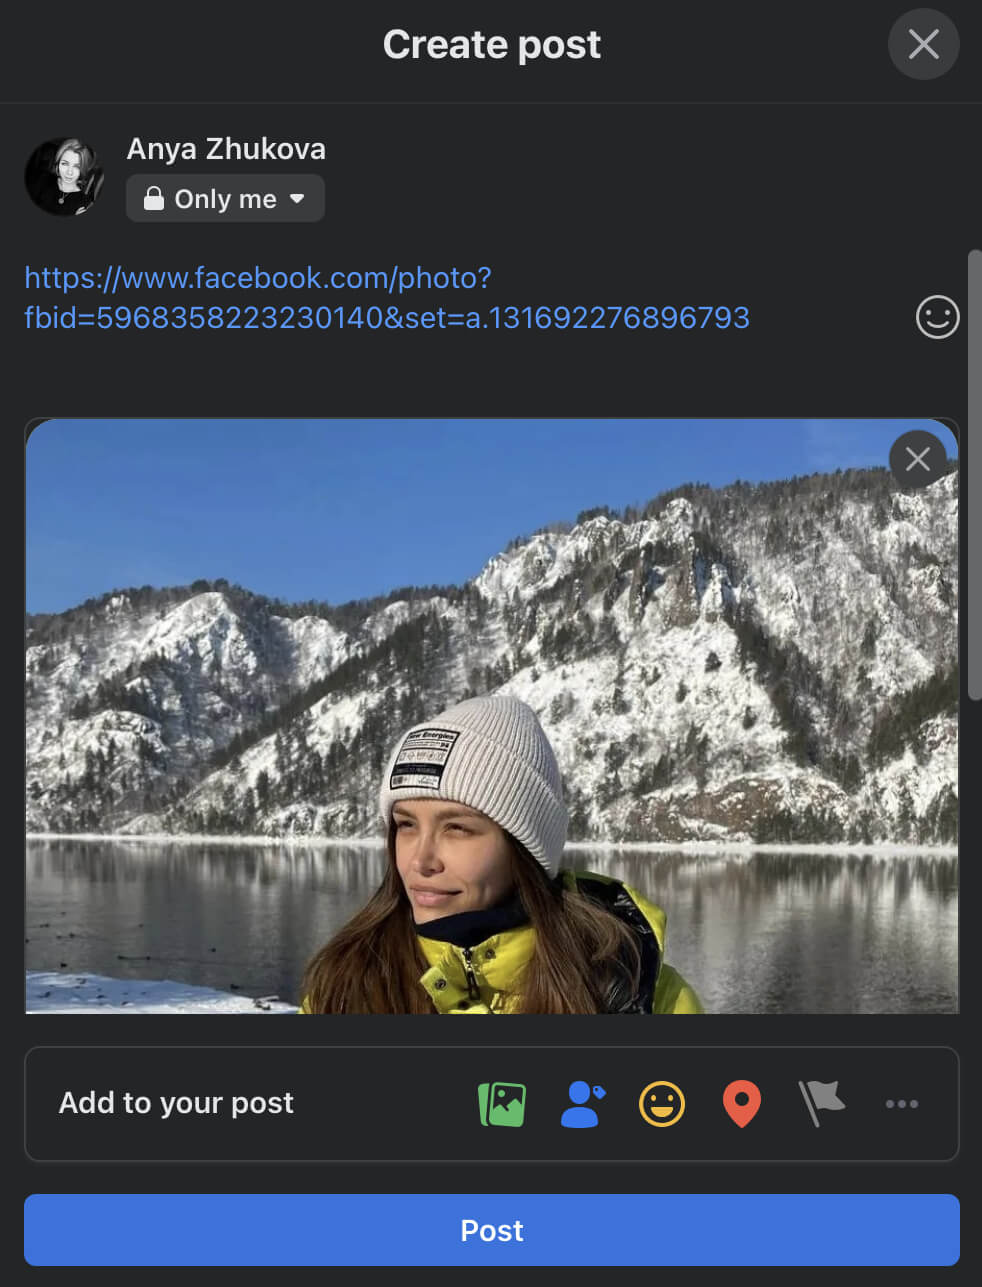982x1287 pixels.
Task: Show more post options (three dots)
Action: point(901,1104)
